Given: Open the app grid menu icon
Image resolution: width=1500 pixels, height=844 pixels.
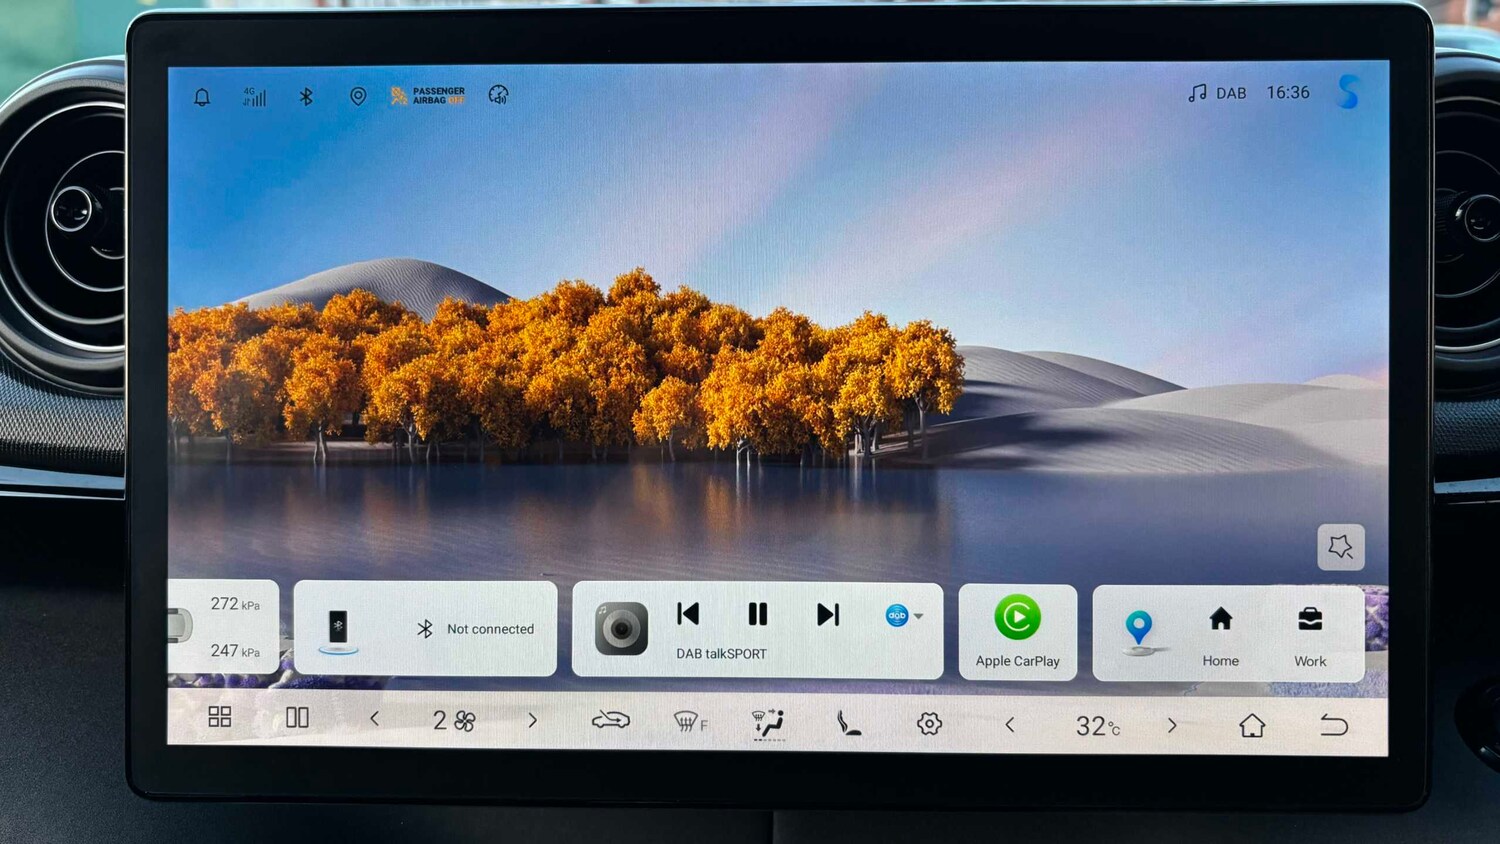Looking at the screenshot, I should click(220, 717).
